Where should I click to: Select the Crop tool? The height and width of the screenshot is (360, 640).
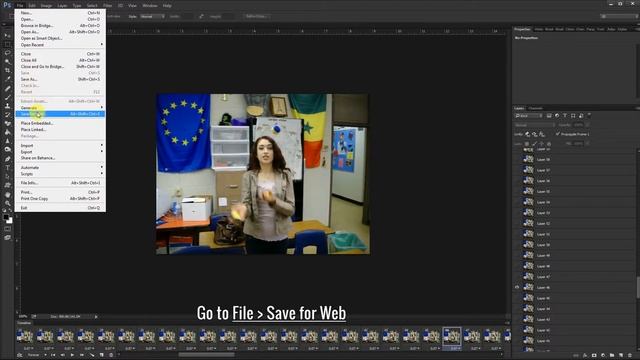(x=7, y=71)
